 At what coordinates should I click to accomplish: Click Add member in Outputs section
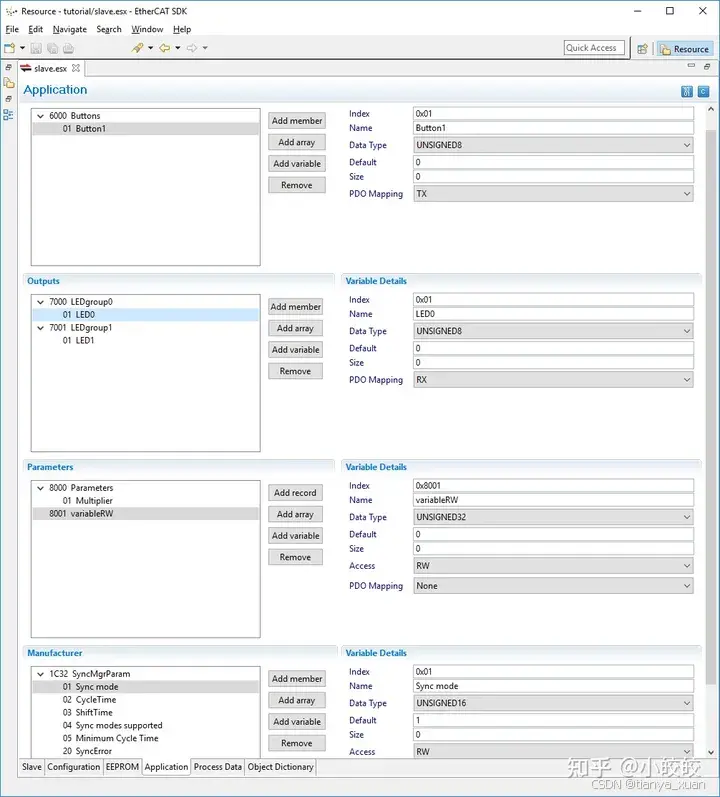point(295,306)
